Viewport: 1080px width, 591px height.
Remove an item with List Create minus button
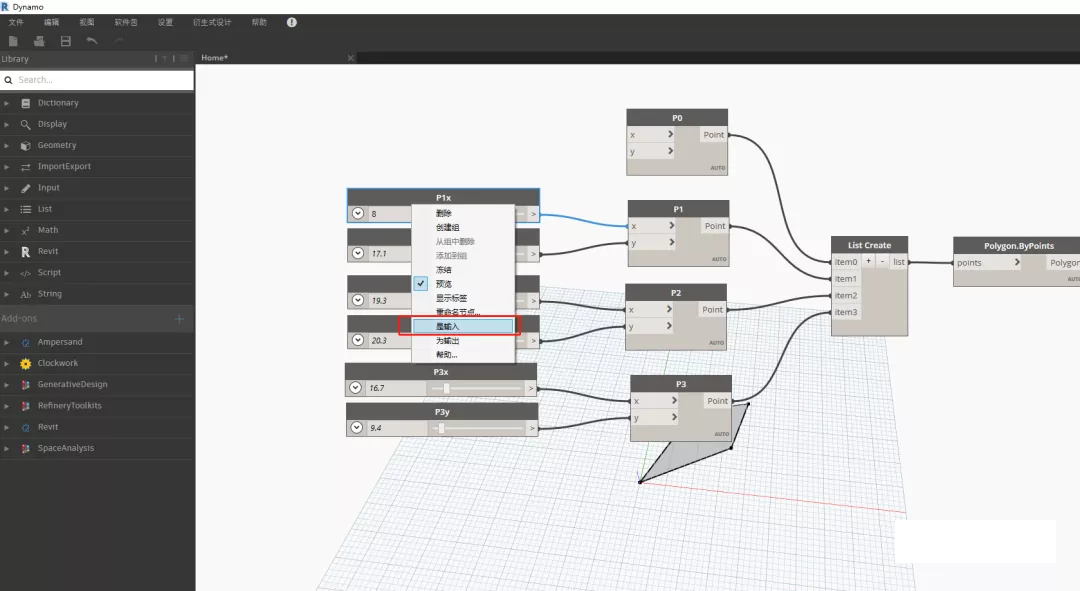pyautogui.click(x=882, y=261)
